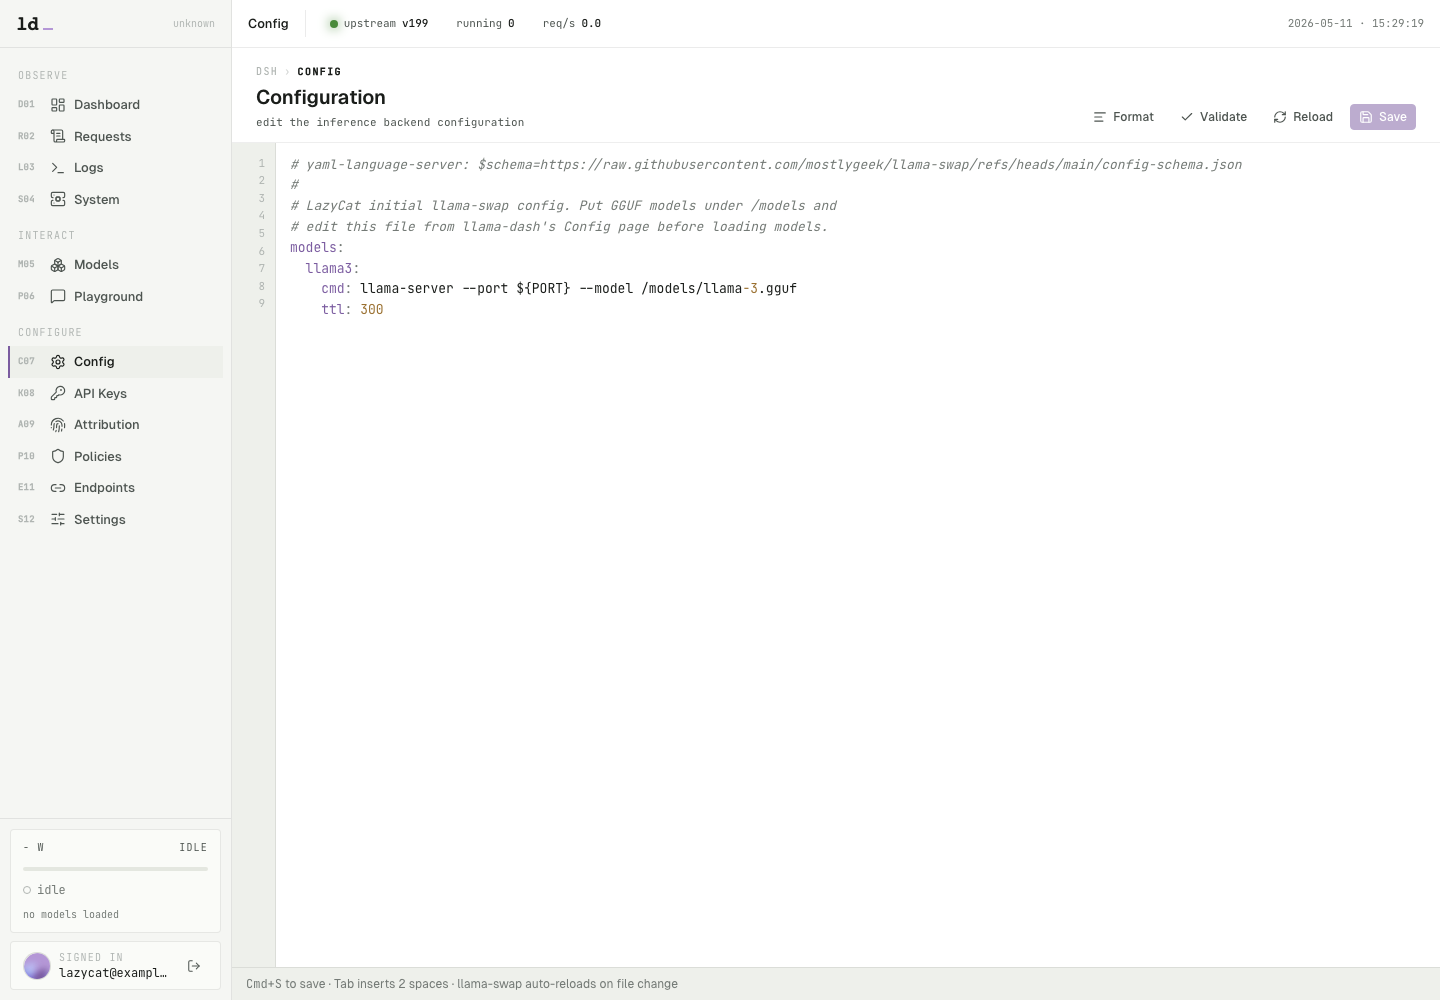
Task: Click the API Keys key icon
Action: [58, 393]
